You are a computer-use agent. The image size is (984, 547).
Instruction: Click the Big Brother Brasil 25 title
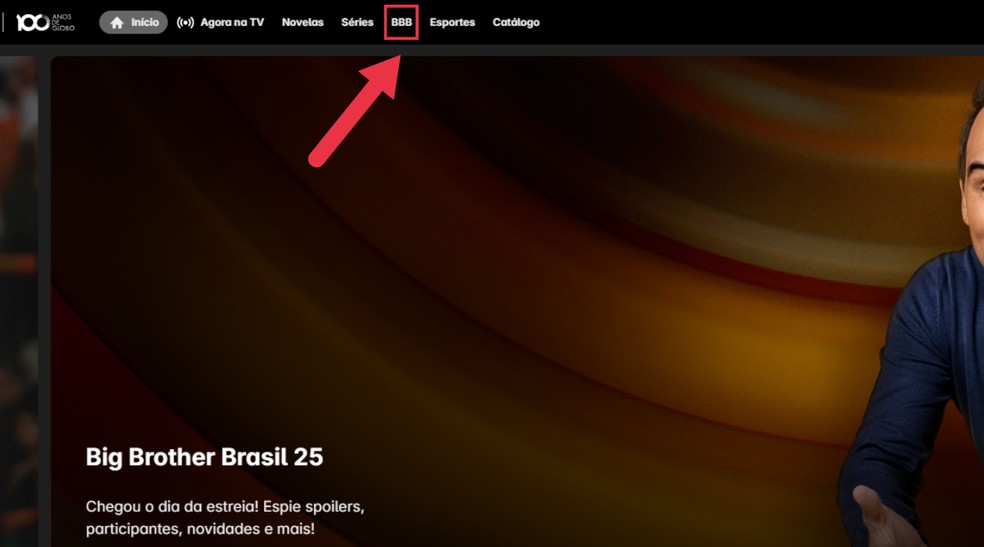coord(205,457)
